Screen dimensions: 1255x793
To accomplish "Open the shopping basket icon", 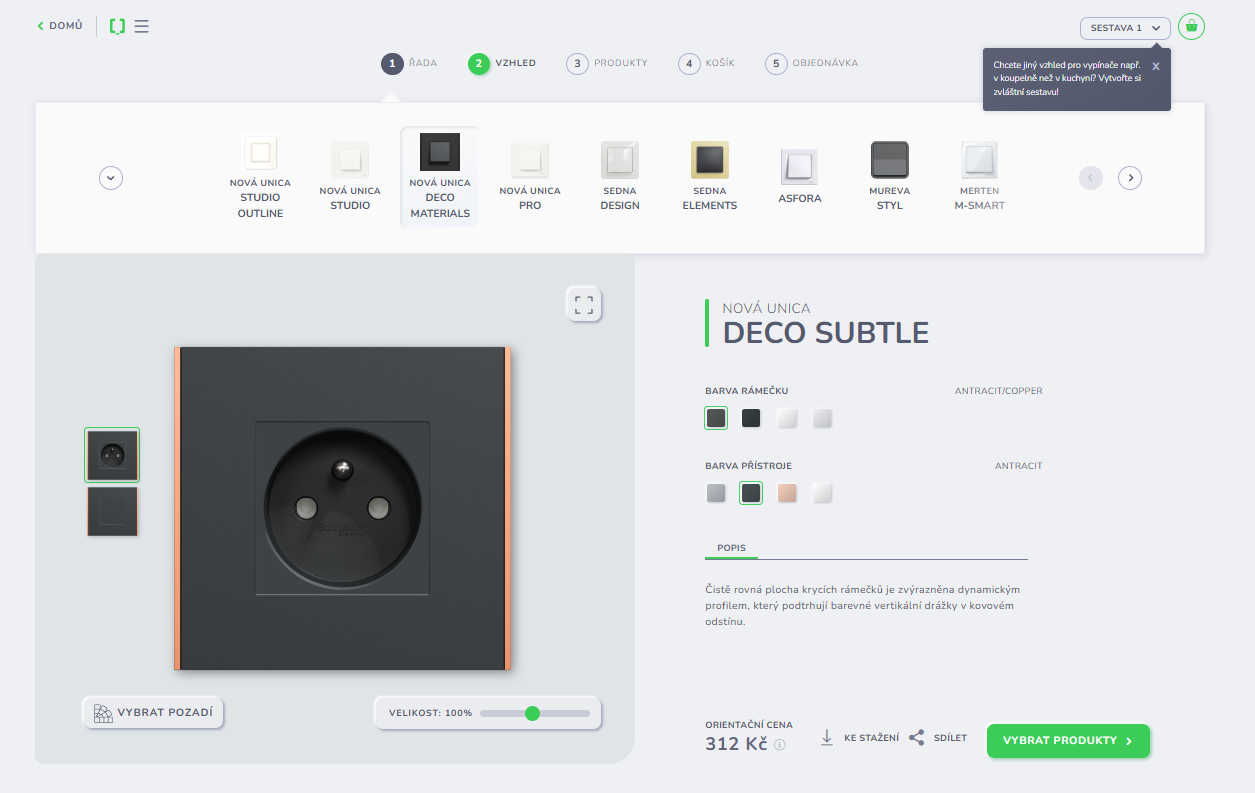I will (1190, 27).
